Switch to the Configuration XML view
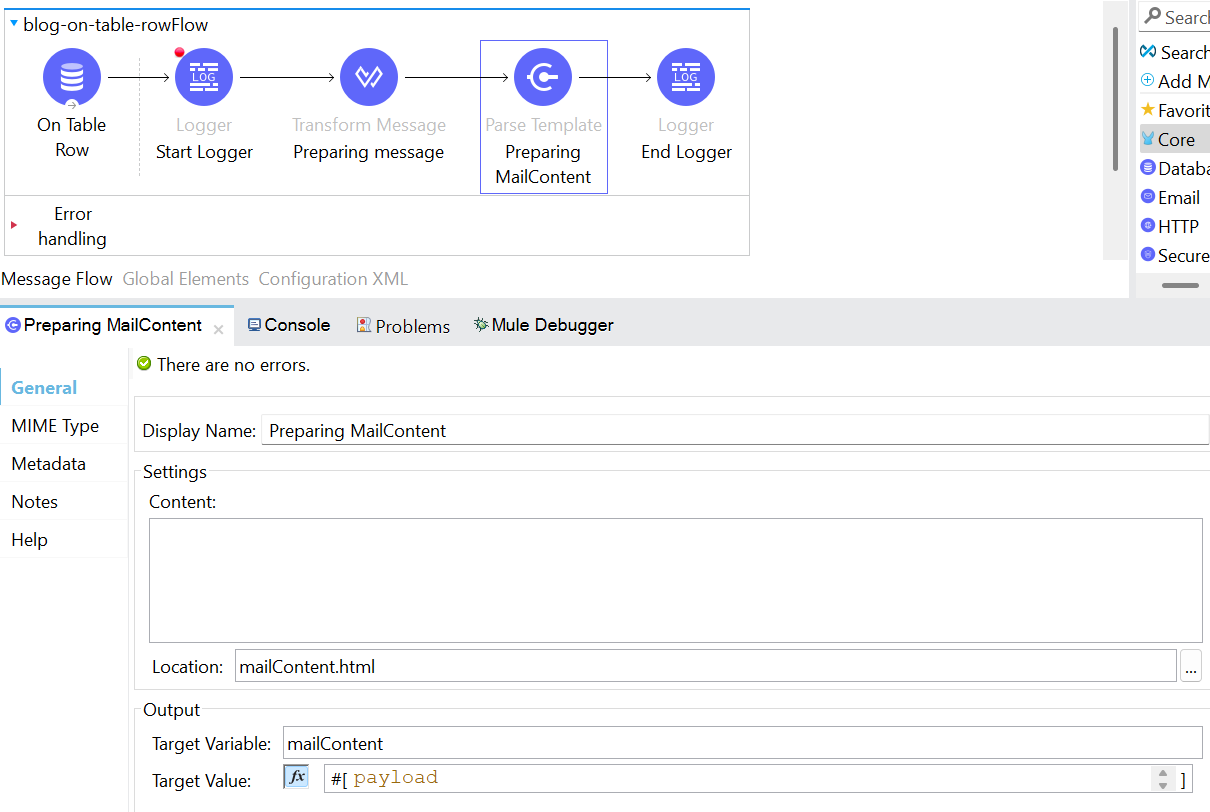The width and height of the screenshot is (1210, 812). 333,279
